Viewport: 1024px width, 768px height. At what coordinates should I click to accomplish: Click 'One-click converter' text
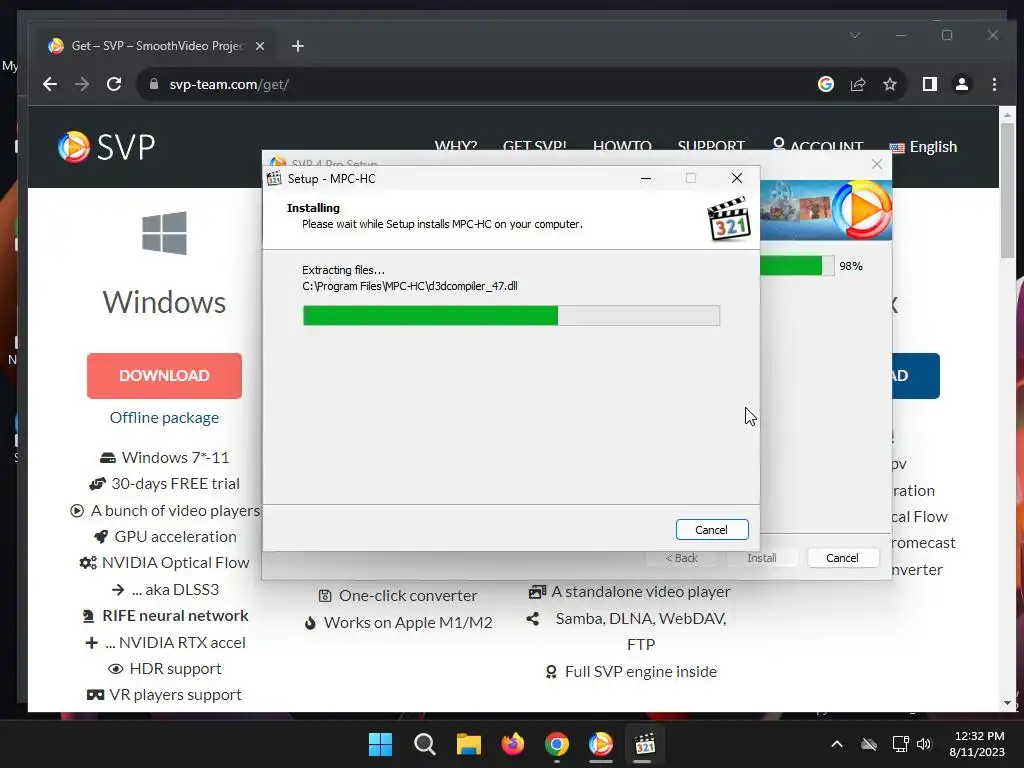click(x=408, y=596)
